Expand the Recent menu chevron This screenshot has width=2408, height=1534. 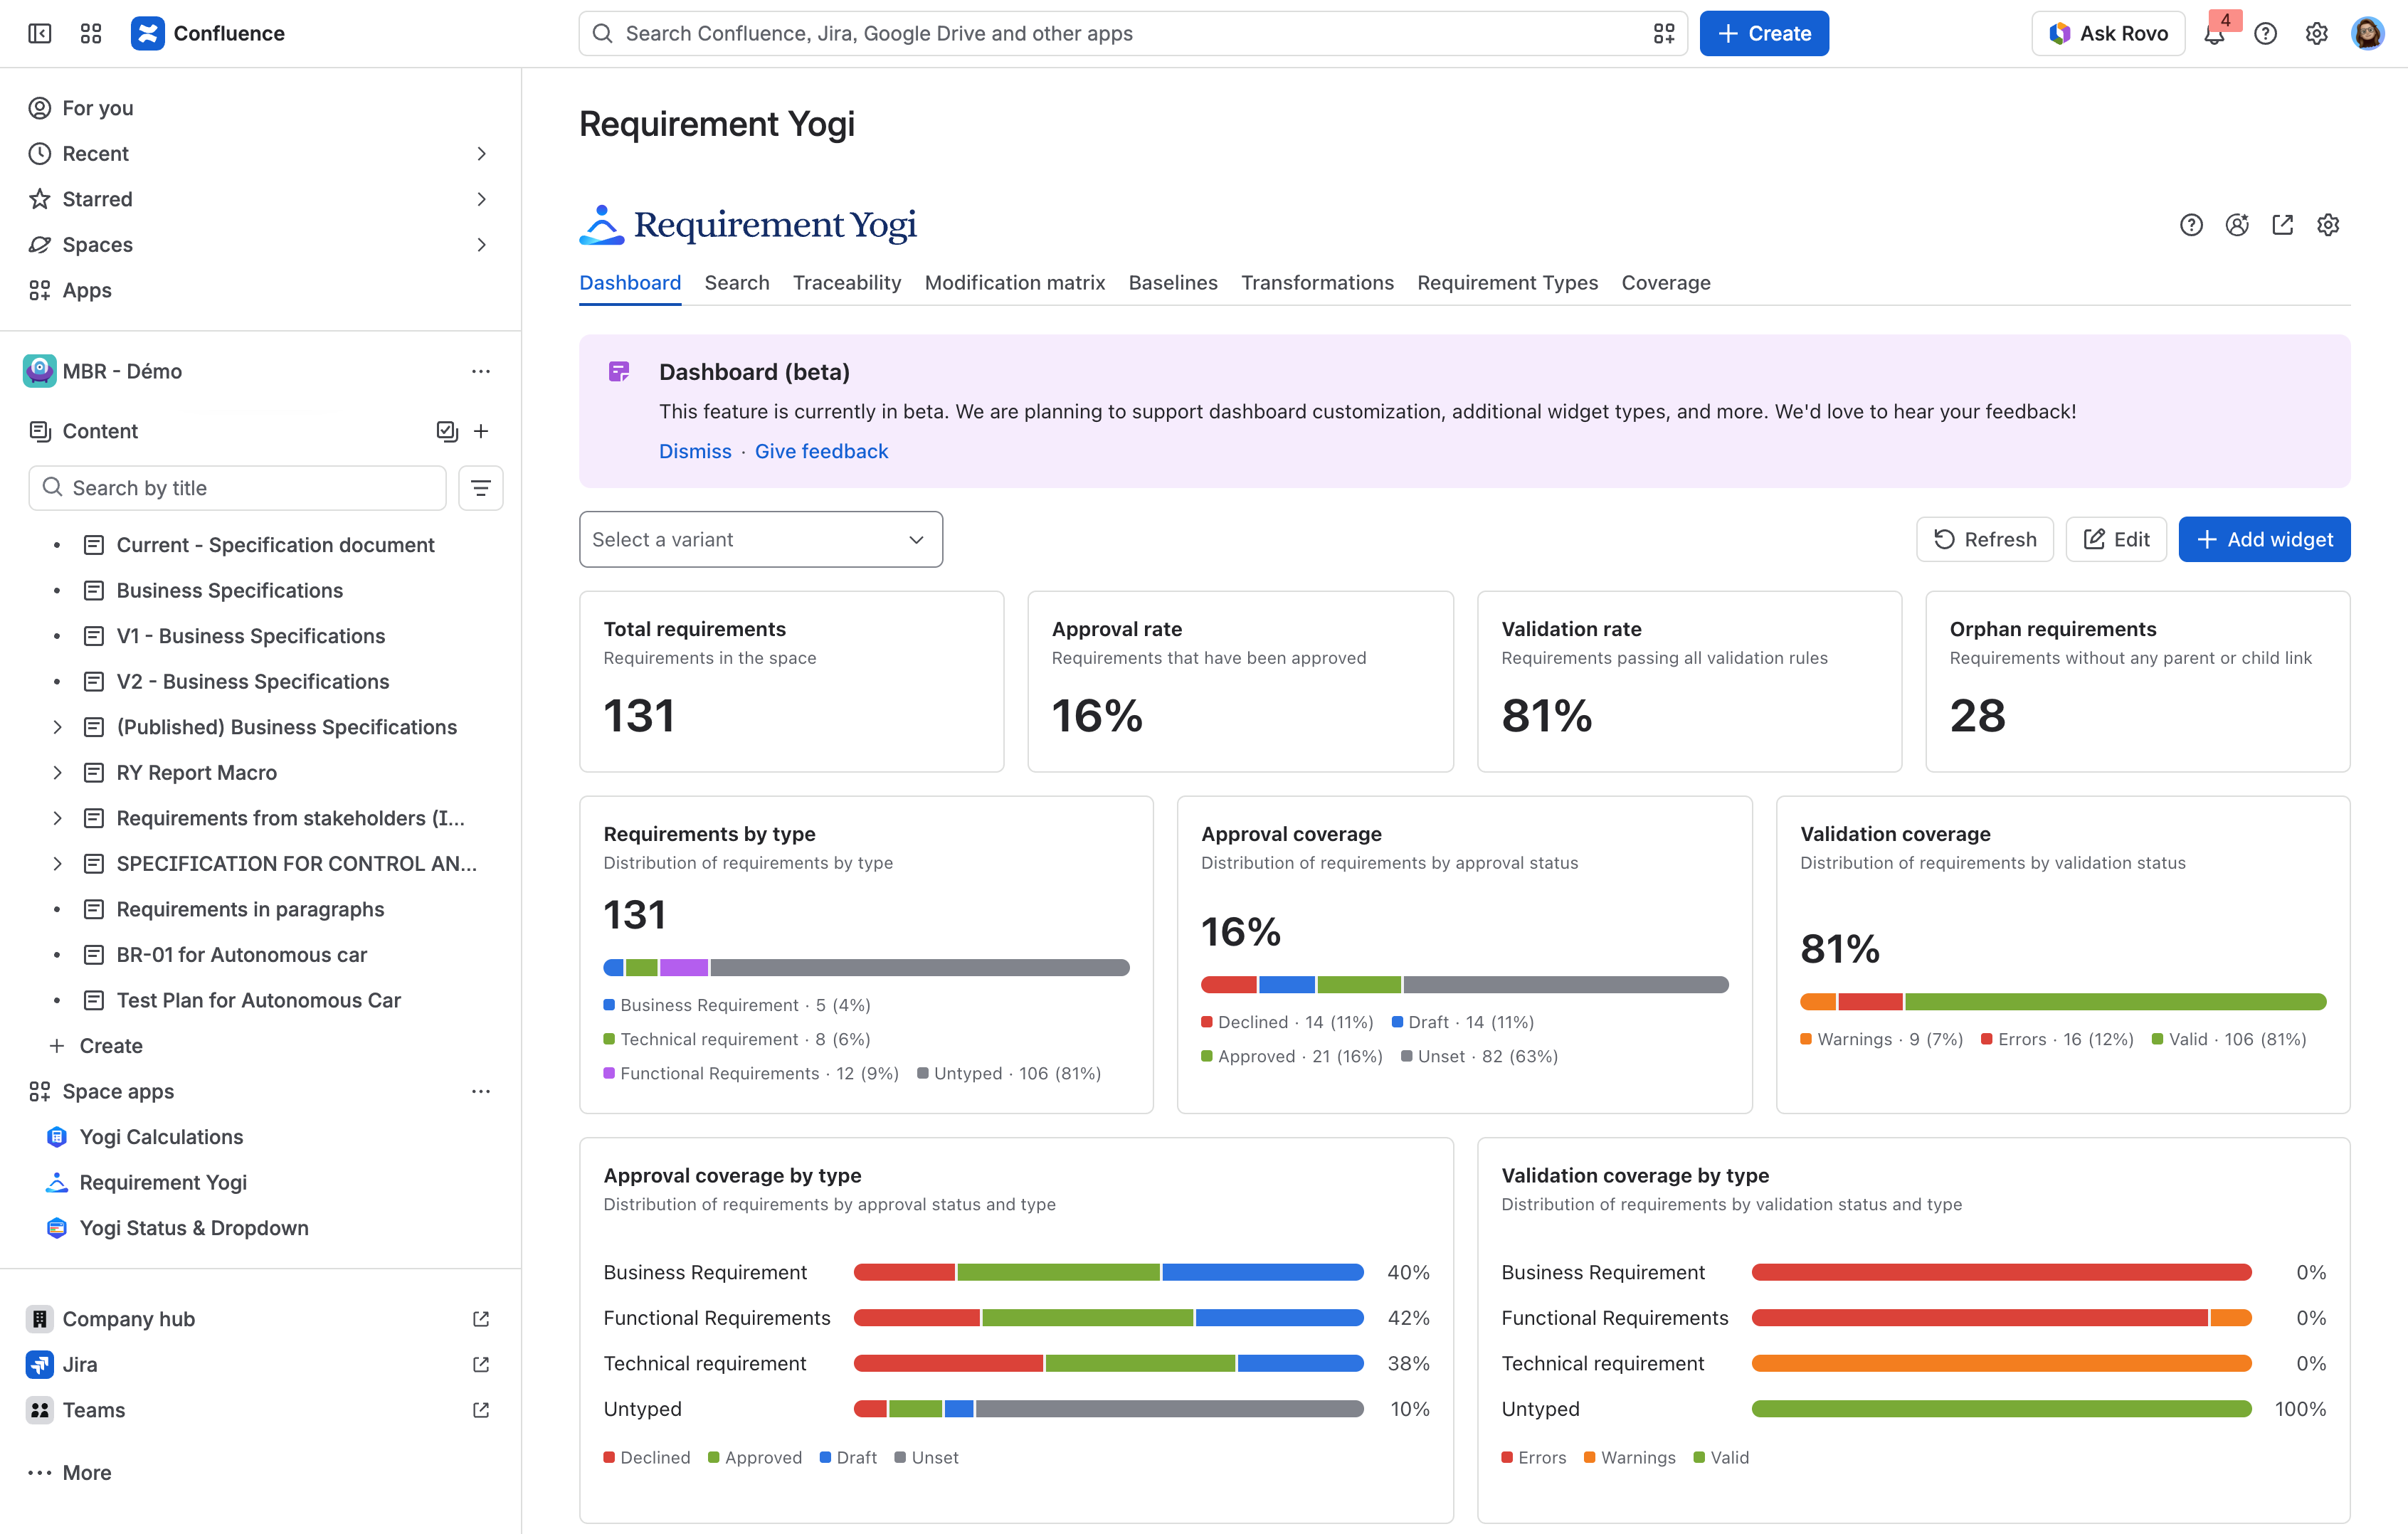pyautogui.click(x=481, y=154)
